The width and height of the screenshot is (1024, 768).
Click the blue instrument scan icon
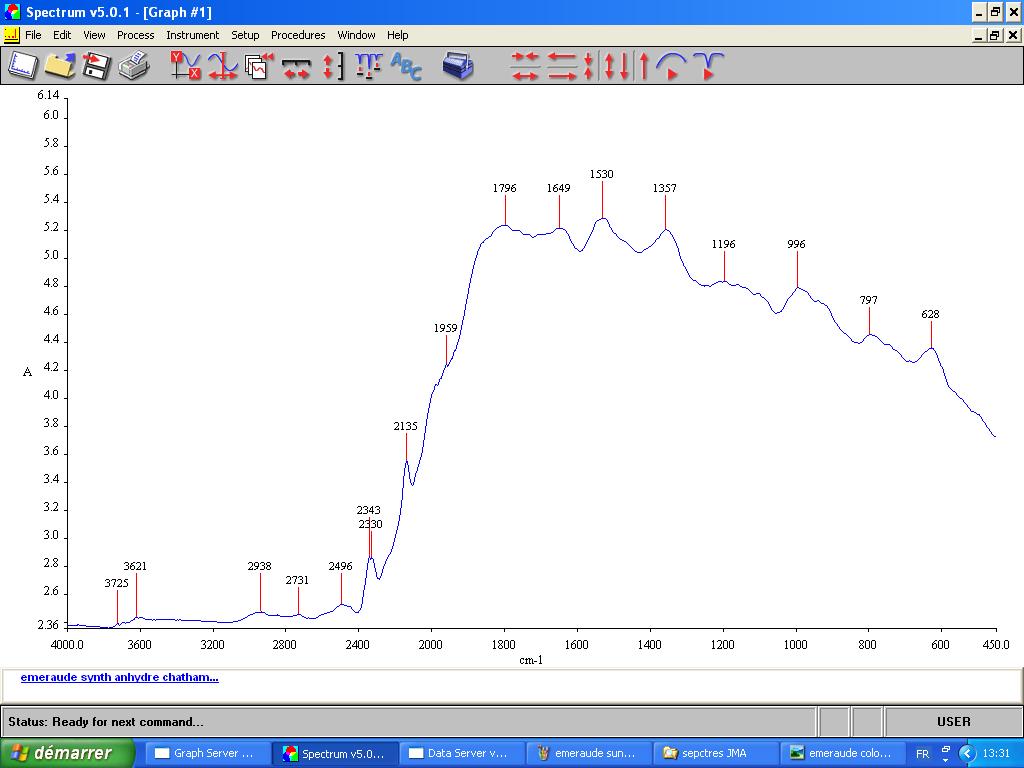pos(458,66)
